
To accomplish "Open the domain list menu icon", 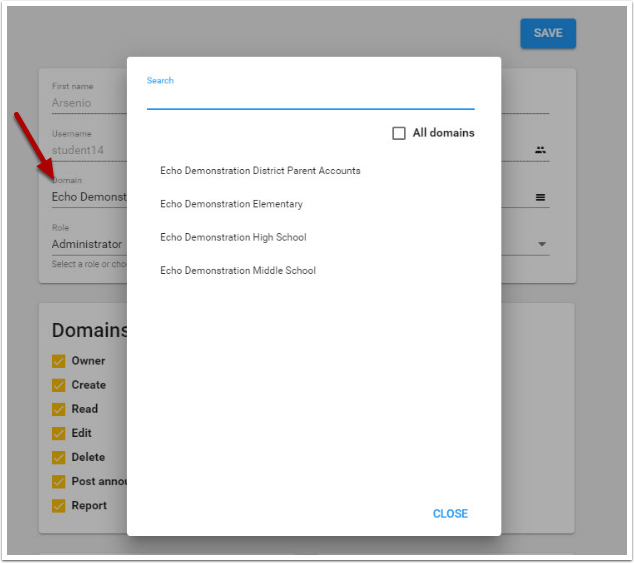I will pos(540,198).
